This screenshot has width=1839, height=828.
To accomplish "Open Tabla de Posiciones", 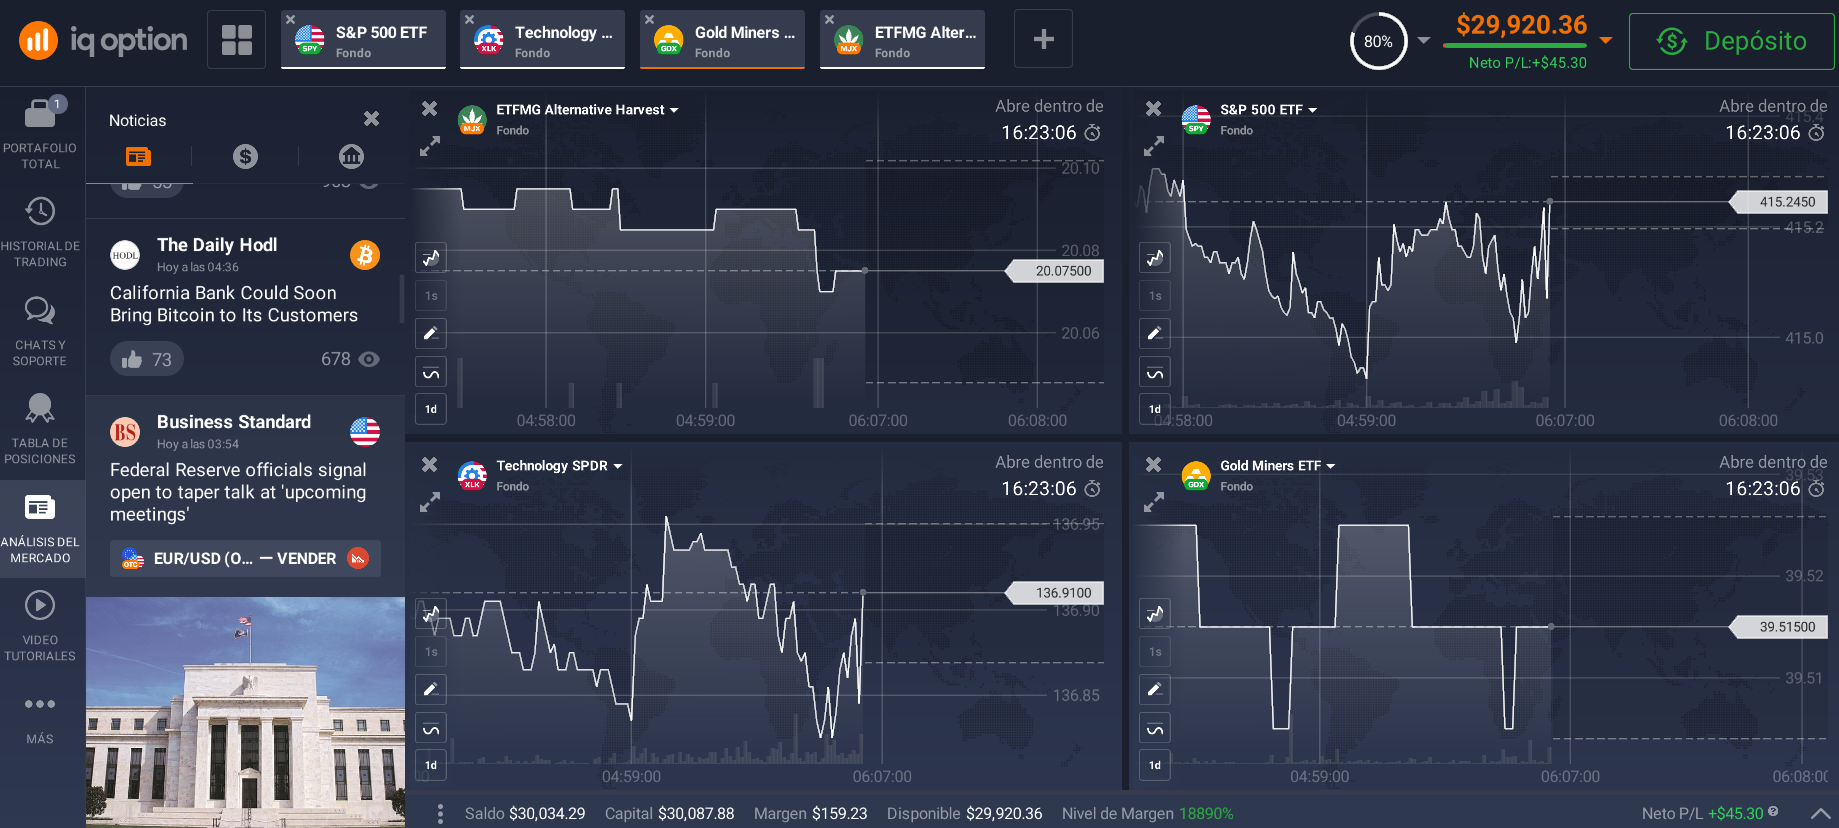I will (40, 429).
